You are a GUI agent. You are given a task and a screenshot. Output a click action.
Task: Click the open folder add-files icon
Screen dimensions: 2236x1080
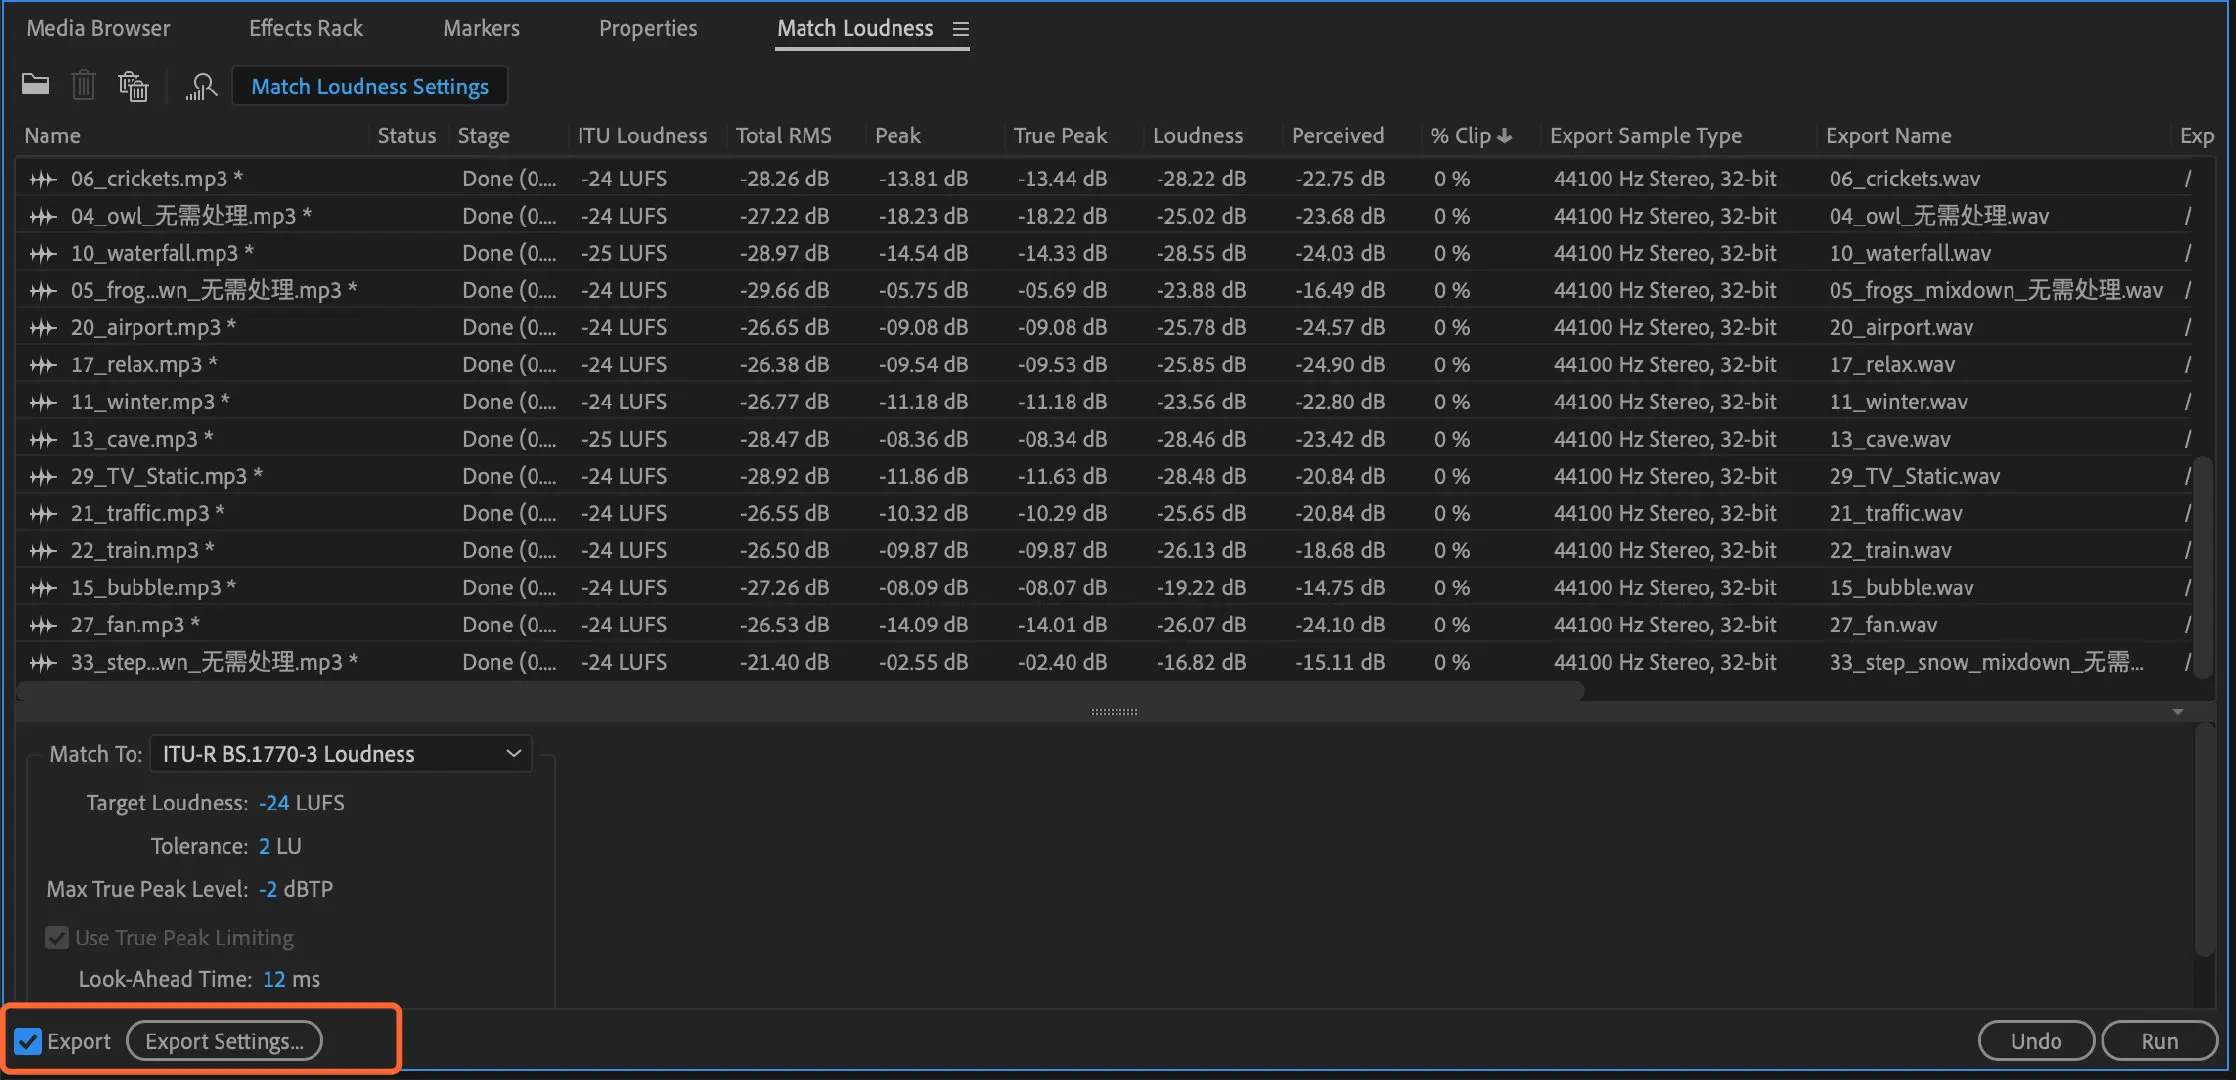pos(36,85)
